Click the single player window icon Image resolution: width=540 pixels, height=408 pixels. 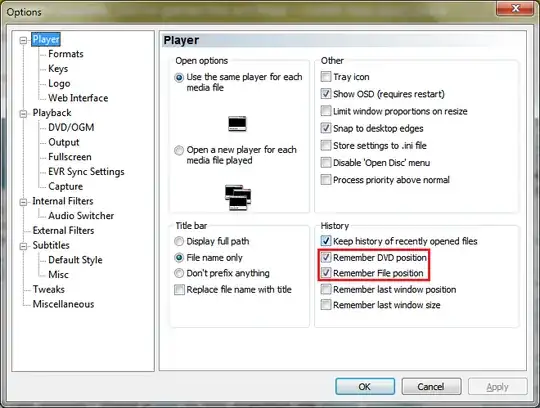click(237, 124)
